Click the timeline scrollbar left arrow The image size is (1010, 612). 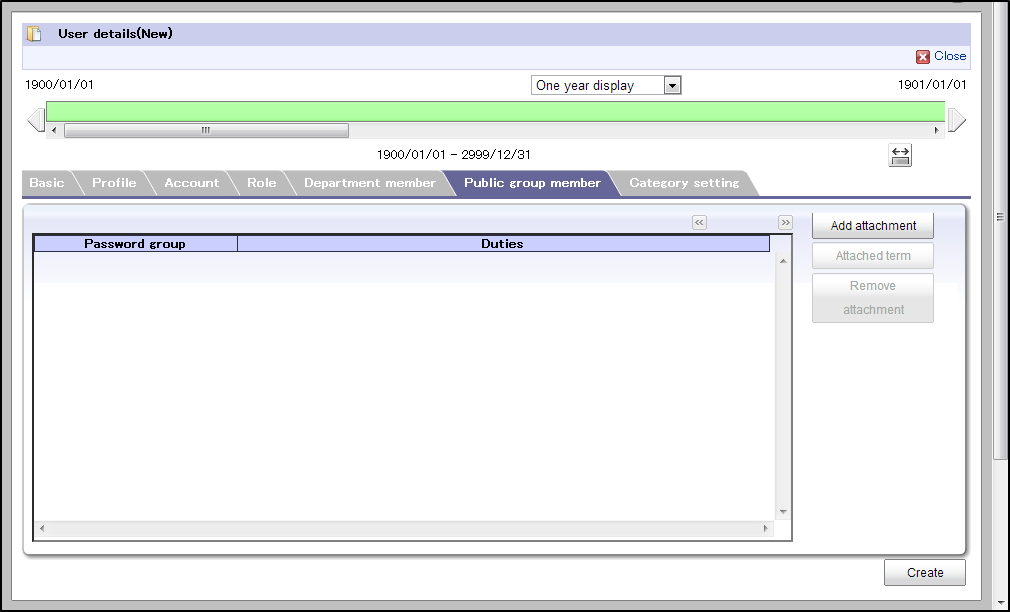54,130
